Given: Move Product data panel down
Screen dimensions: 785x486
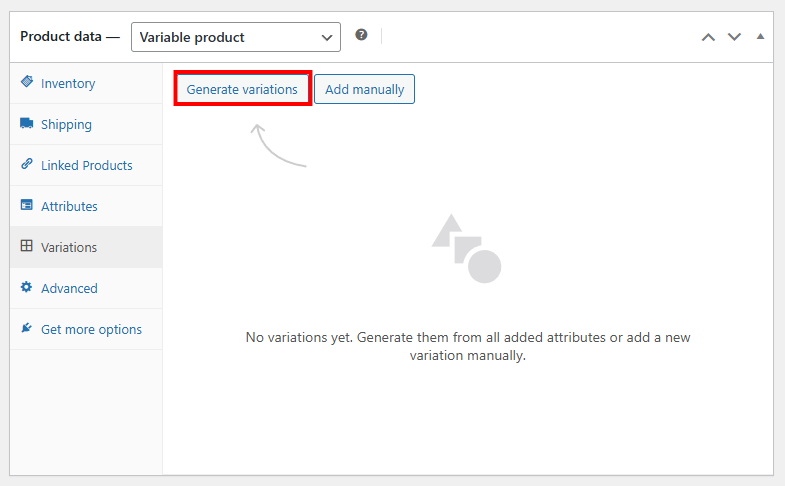Looking at the screenshot, I should coord(734,37).
